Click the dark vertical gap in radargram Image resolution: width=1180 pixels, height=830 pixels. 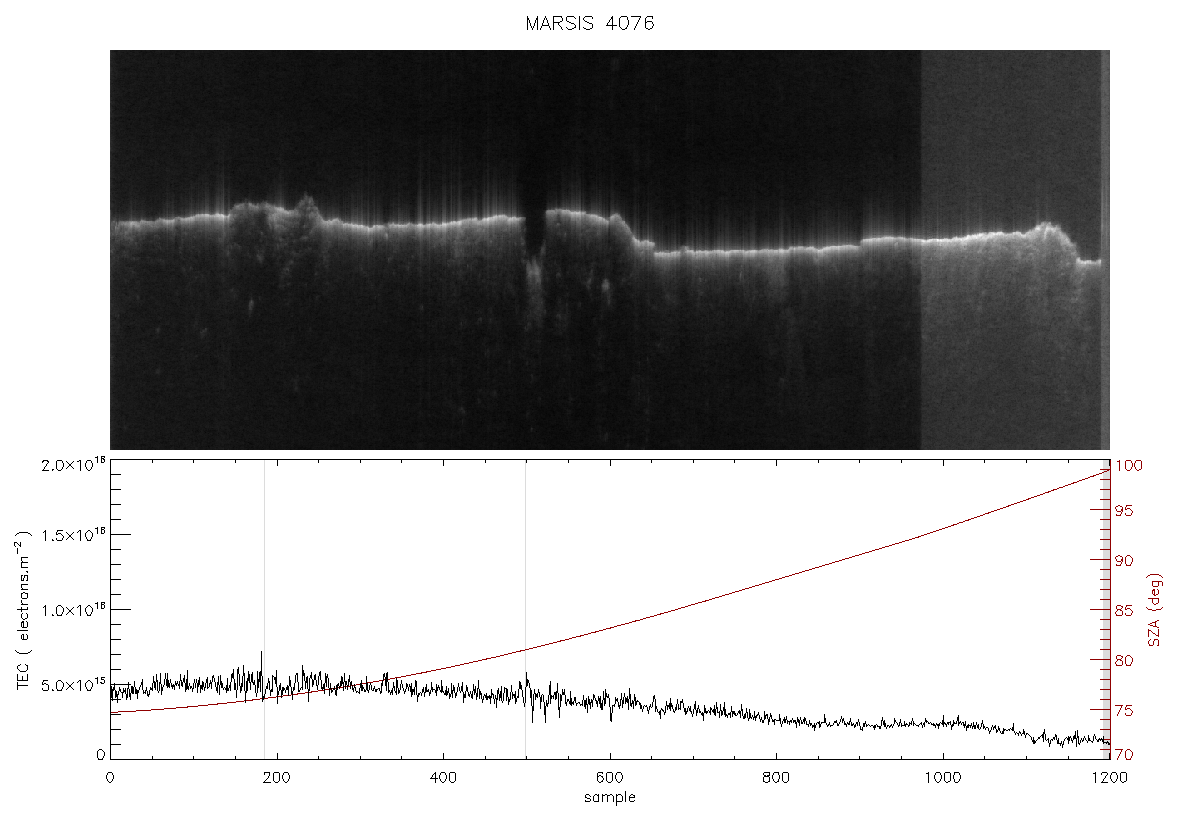click(534, 226)
